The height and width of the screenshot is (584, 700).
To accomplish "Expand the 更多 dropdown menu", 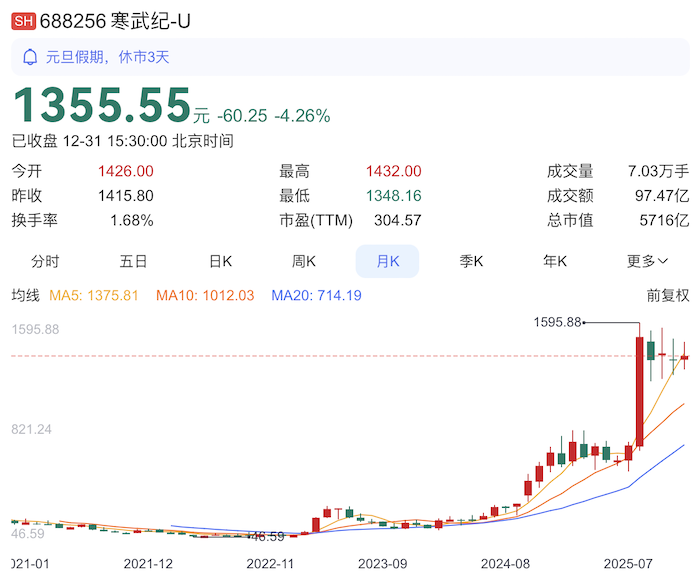I will pos(647,261).
